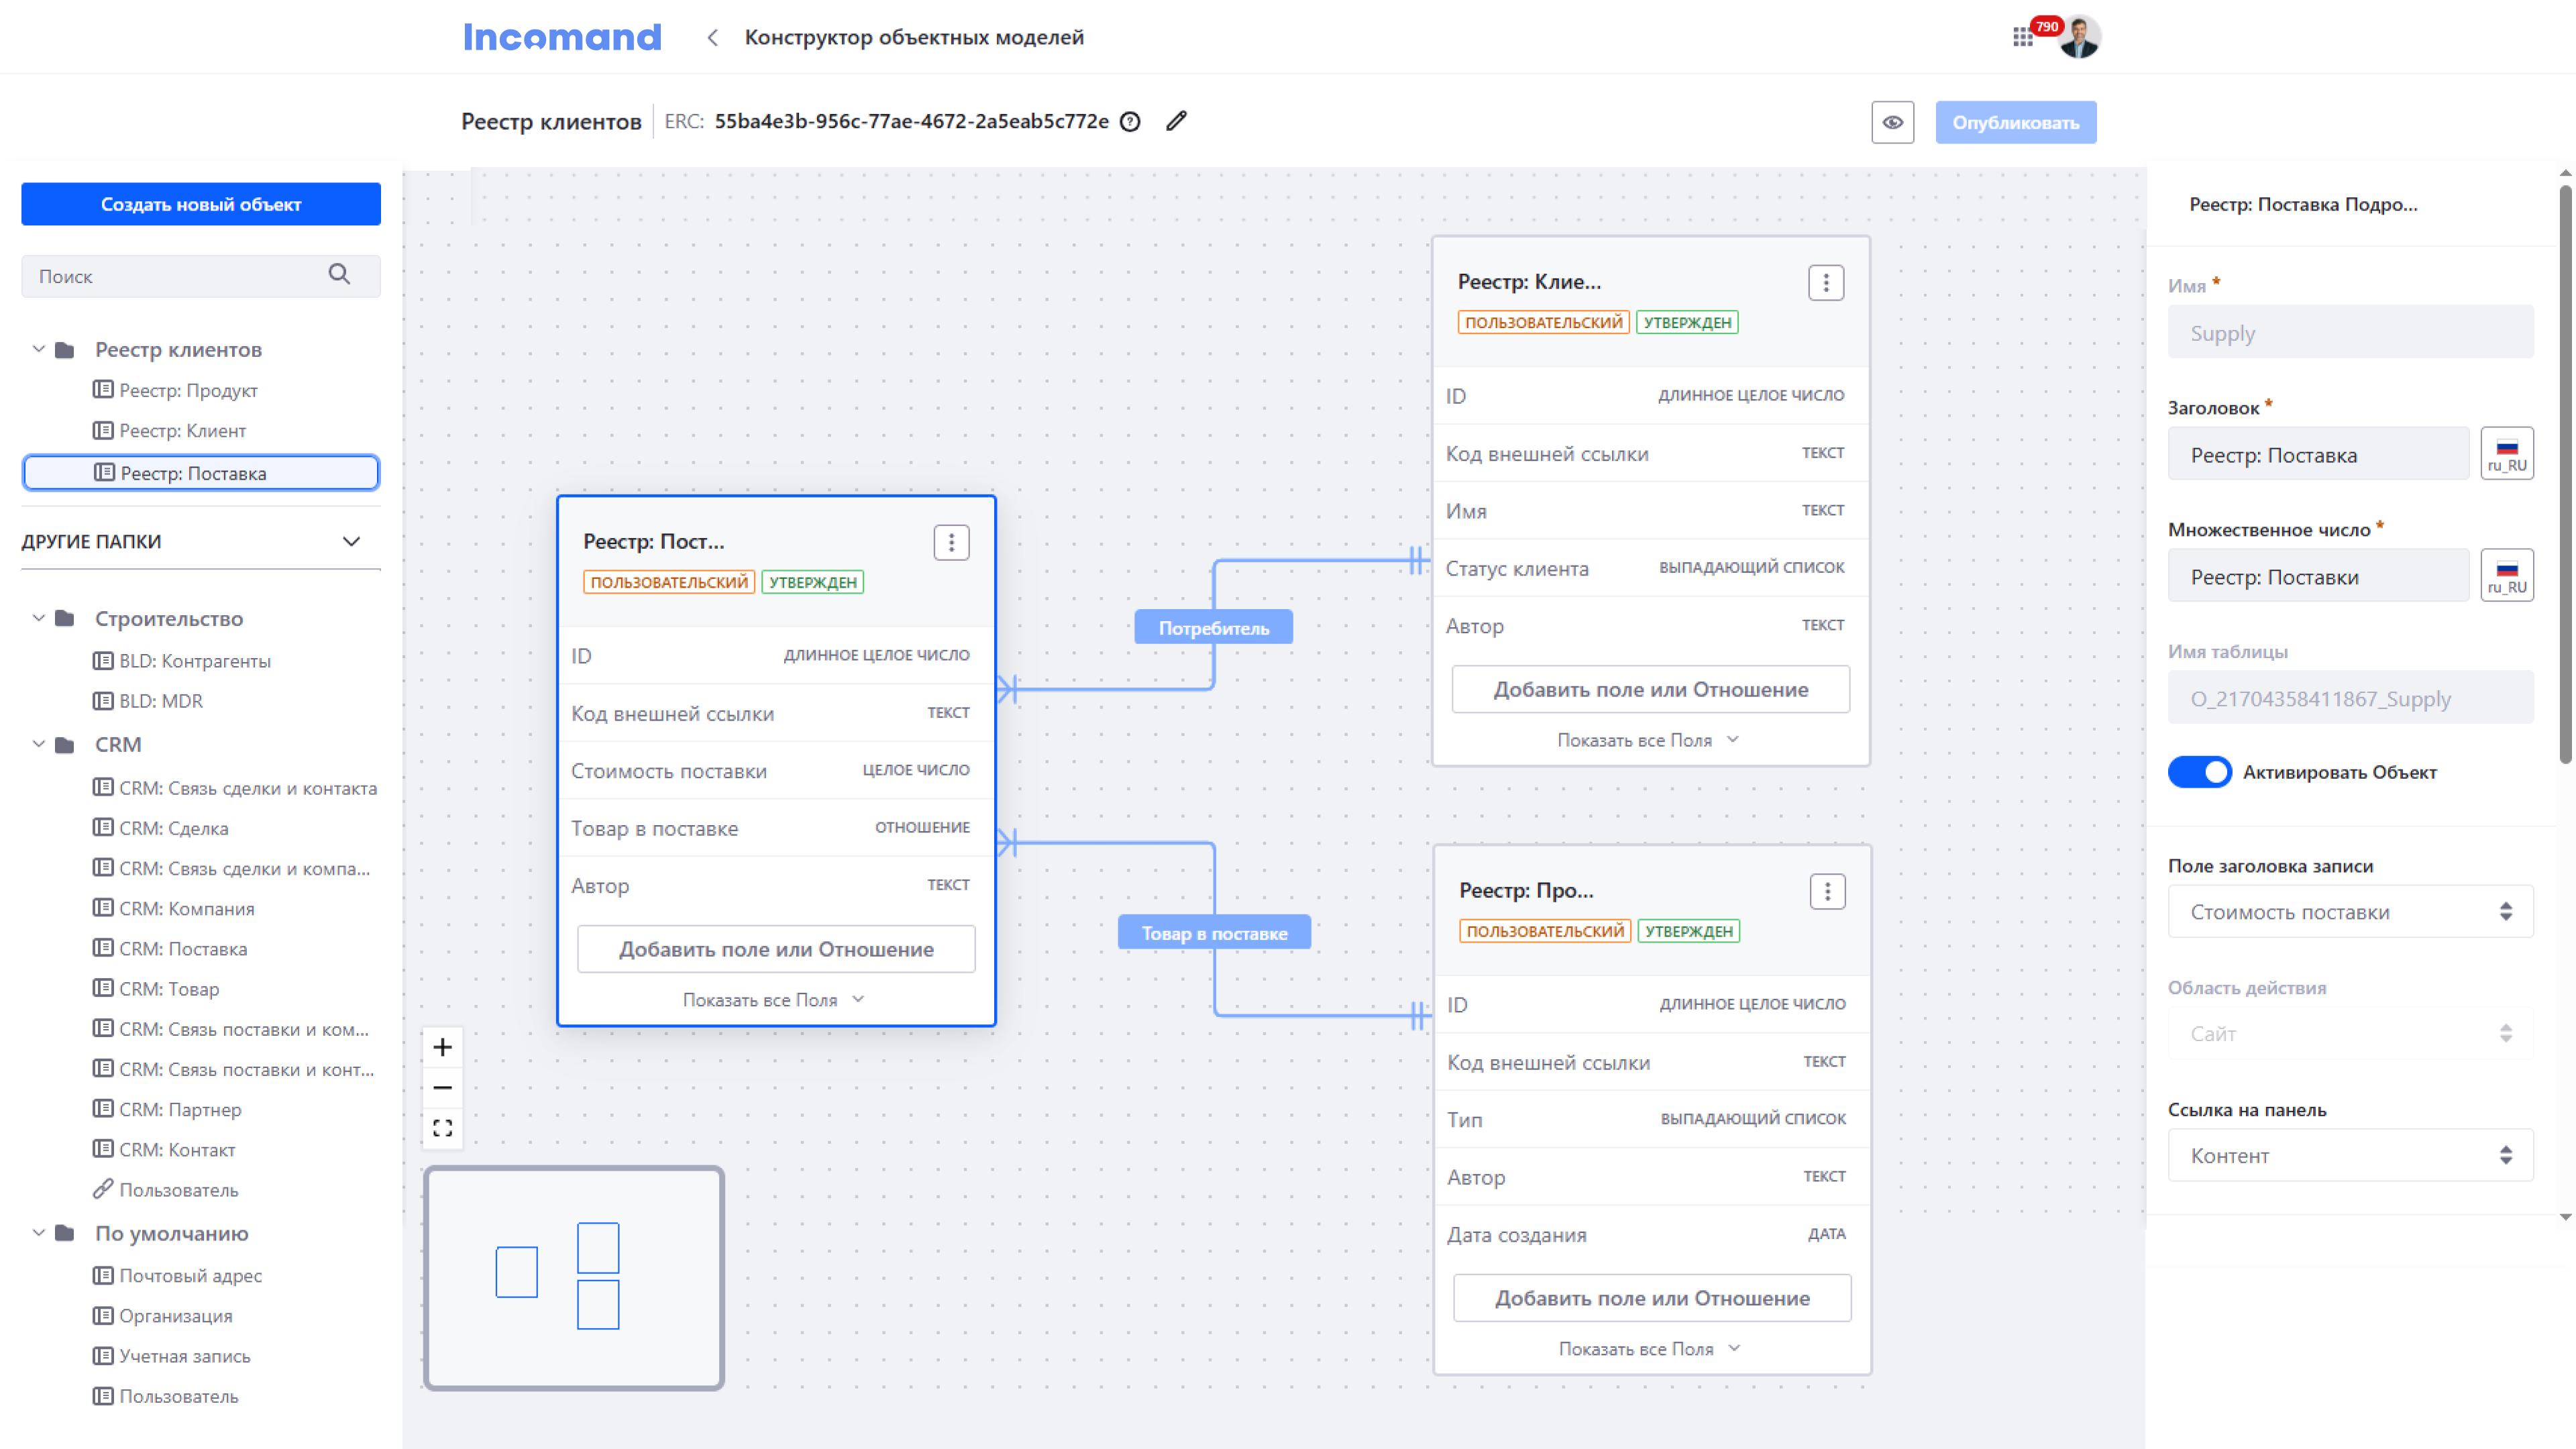
Task: Zoom in canvas with the plus button
Action: point(443,1047)
